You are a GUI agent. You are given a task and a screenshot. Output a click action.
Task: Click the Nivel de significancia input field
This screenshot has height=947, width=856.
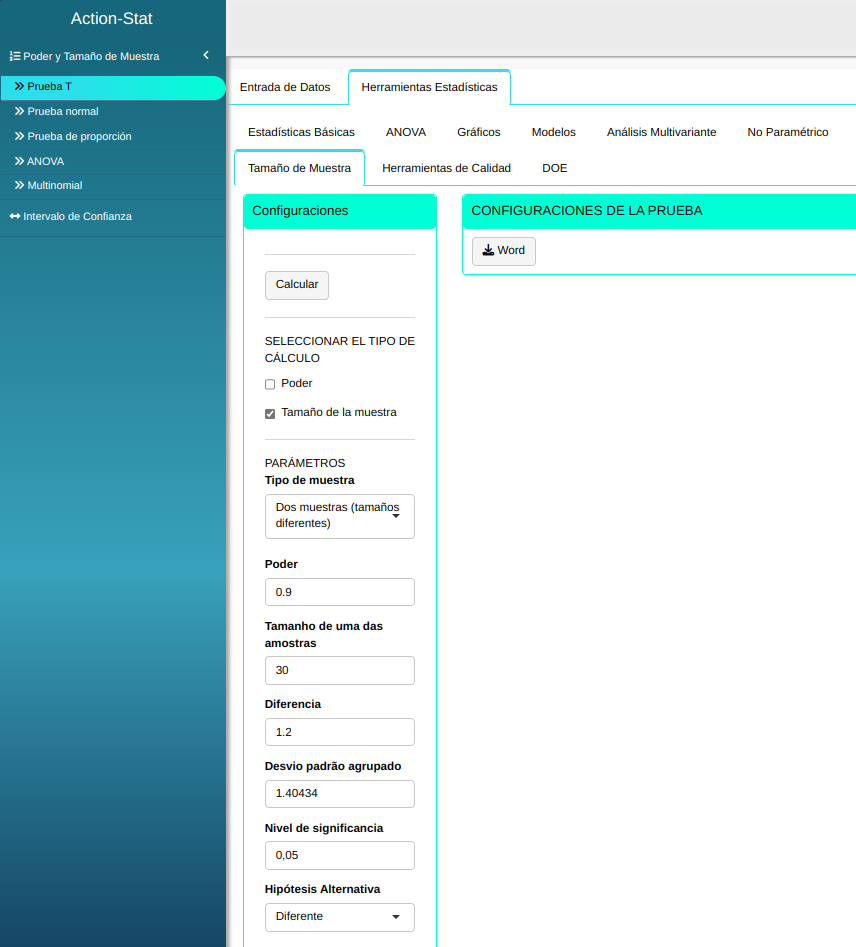(x=339, y=855)
